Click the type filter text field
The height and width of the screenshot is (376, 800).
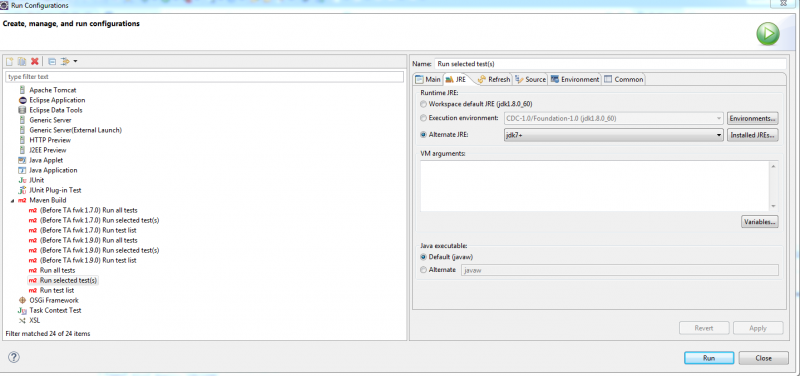tap(204, 77)
